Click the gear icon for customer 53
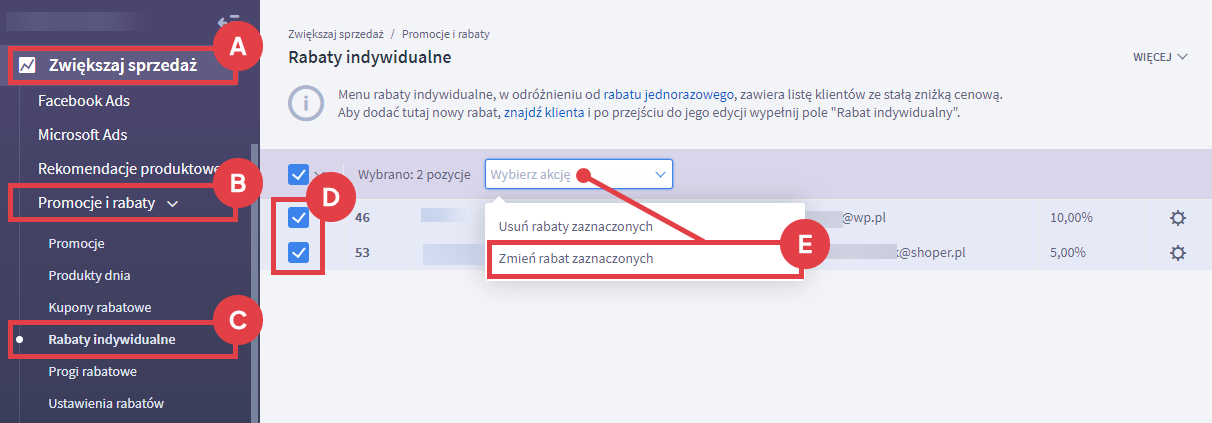This screenshot has width=1212, height=423. pos(1178,253)
